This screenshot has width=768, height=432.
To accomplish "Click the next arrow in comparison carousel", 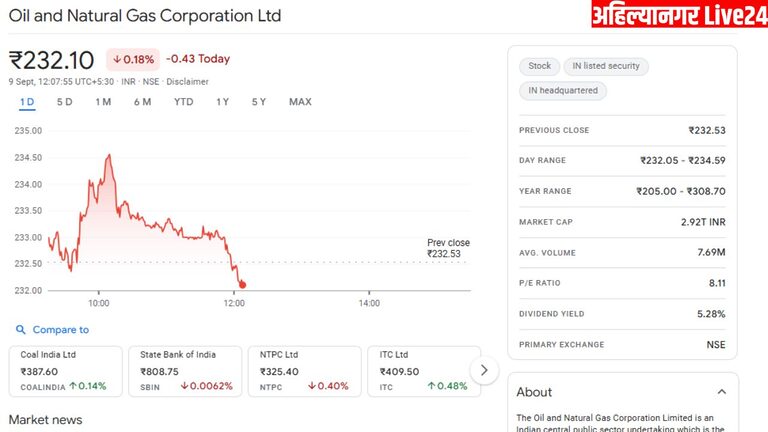I will click(x=484, y=370).
